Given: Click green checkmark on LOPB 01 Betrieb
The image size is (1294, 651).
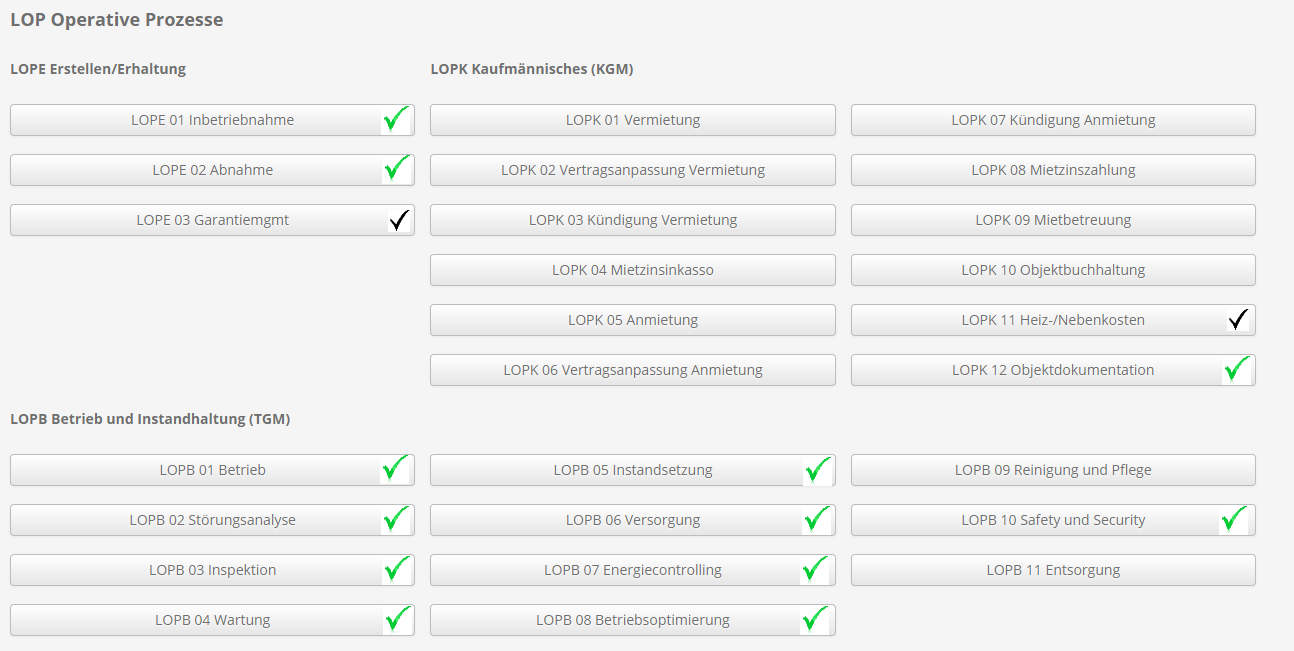Looking at the screenshot, I should pyautogui.click(x=397, y=469).
